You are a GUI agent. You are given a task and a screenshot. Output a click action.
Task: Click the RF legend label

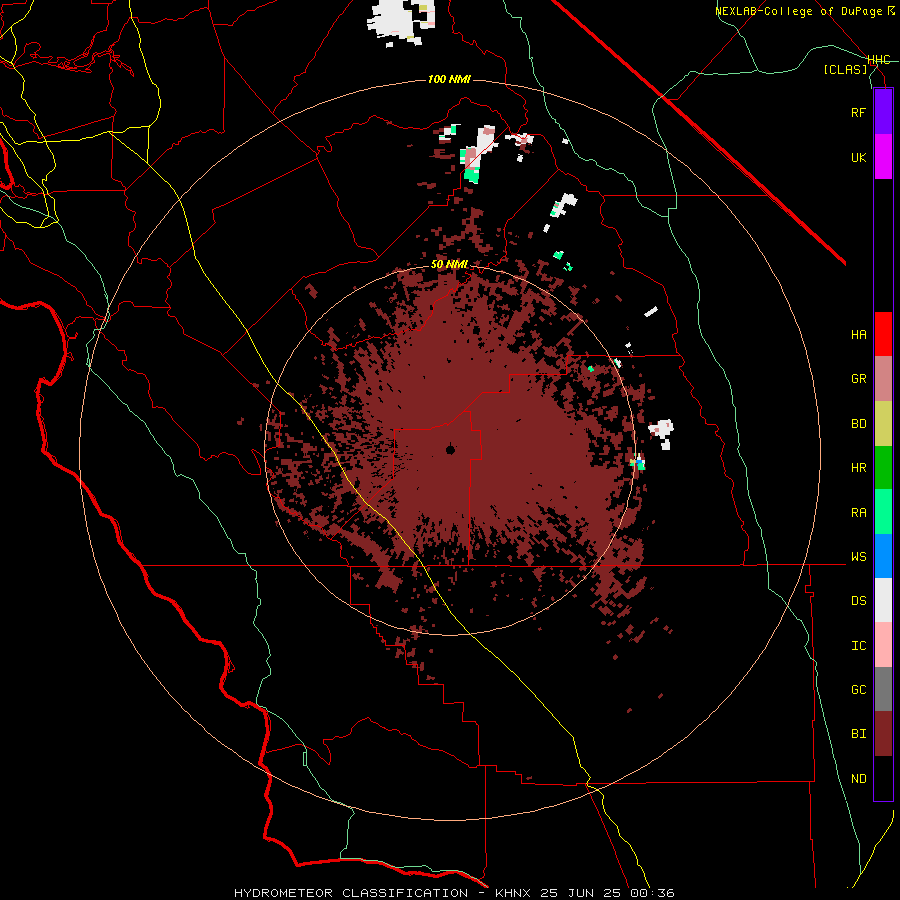[858, 112]
